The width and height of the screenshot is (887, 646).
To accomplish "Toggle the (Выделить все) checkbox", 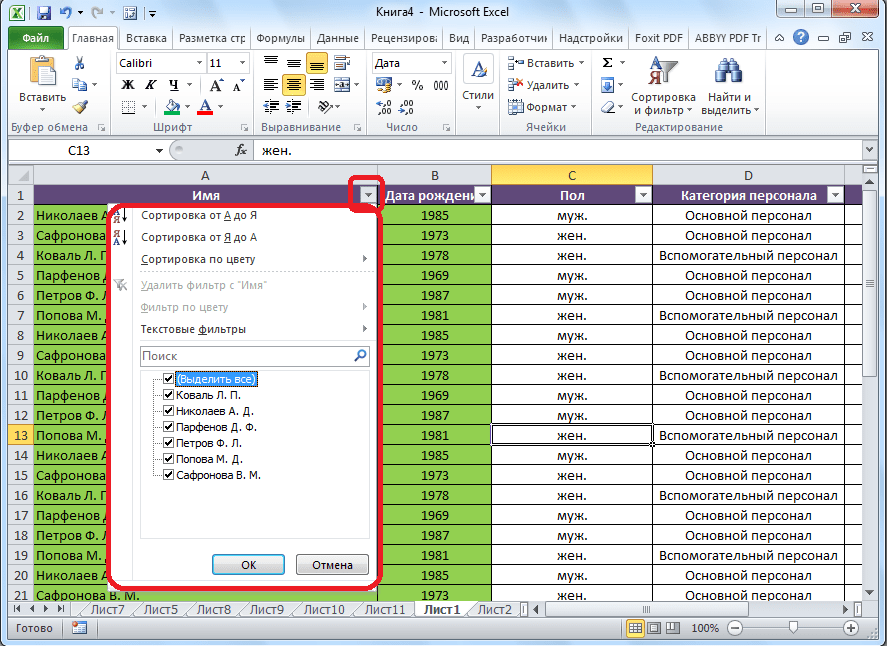I will coord(168,379).
